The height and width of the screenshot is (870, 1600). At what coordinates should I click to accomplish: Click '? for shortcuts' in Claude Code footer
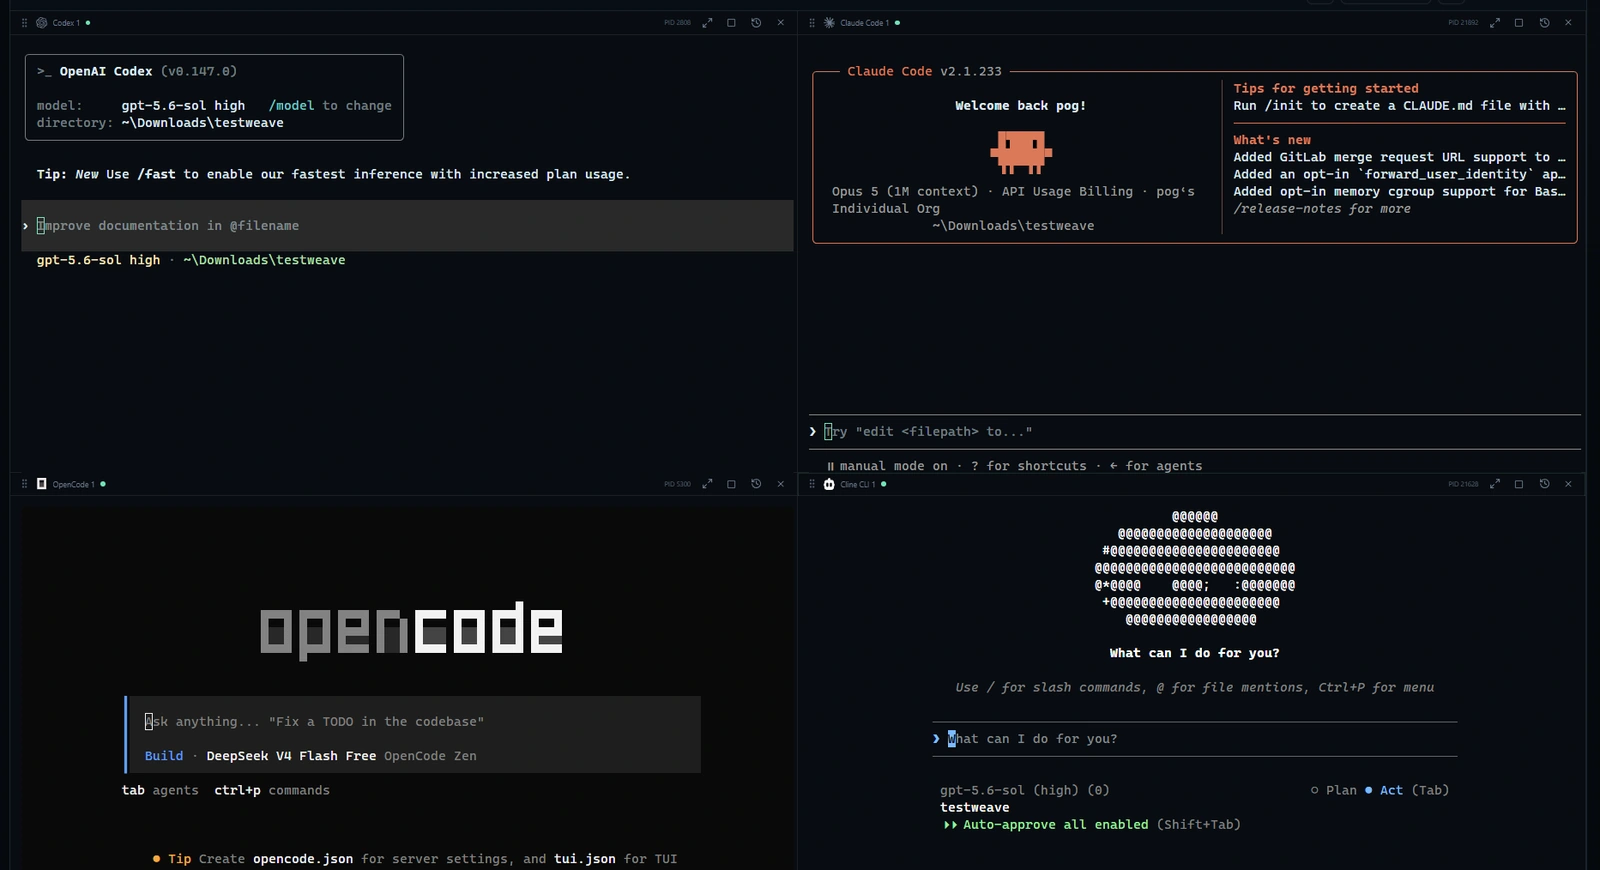1028,466
